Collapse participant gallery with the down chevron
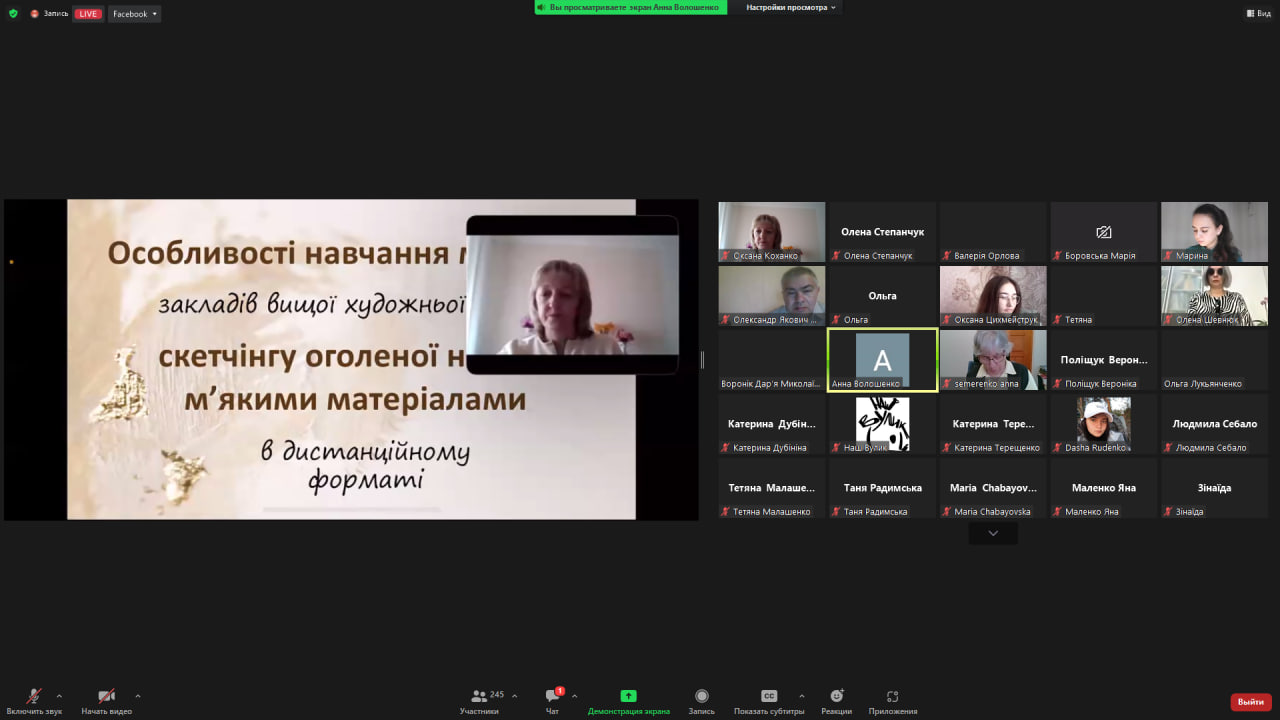The width and height of the screenshot is (1280, 720). coord(992,533)
